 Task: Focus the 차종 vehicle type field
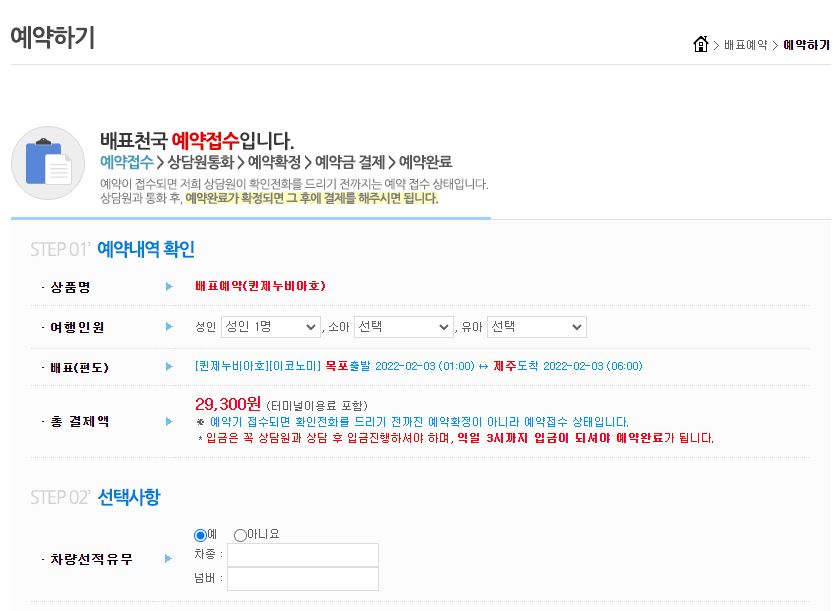[303, 555]
